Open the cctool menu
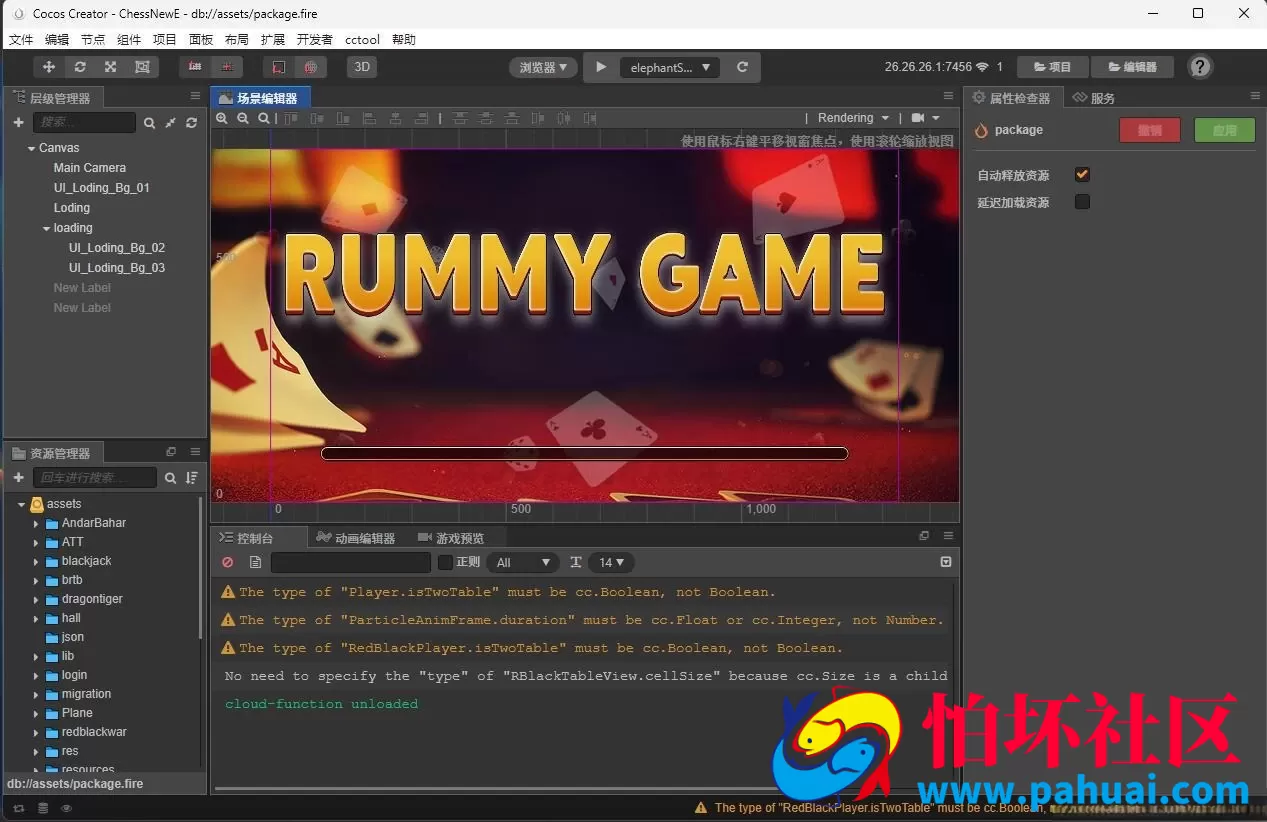Image resolution: width=1267 pixels, height=822 pixels. point(363,40)
